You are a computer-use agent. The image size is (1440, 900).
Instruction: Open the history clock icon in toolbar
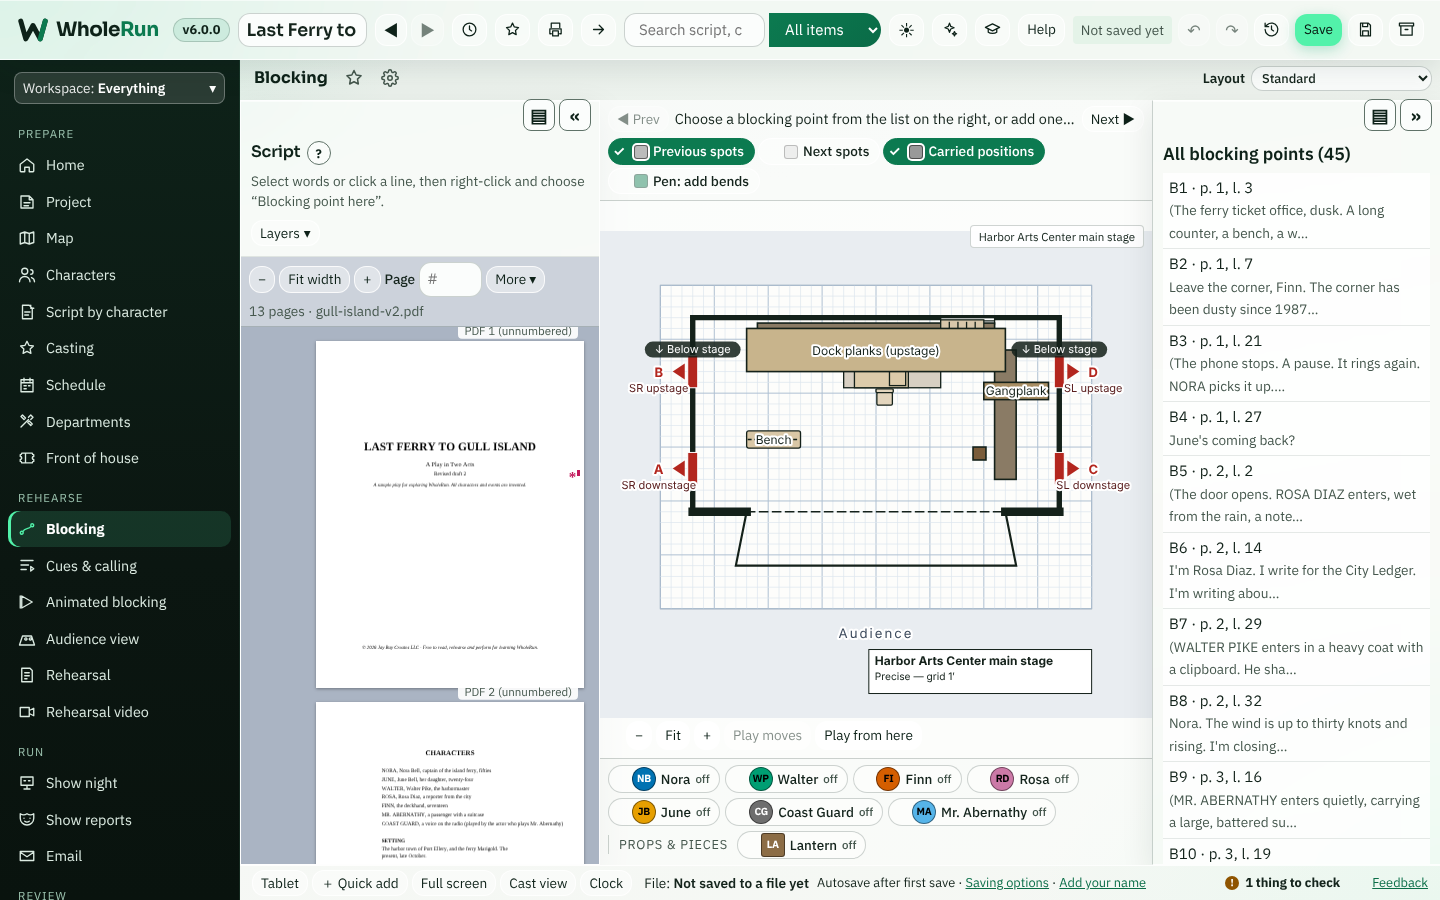pos(470,30)
